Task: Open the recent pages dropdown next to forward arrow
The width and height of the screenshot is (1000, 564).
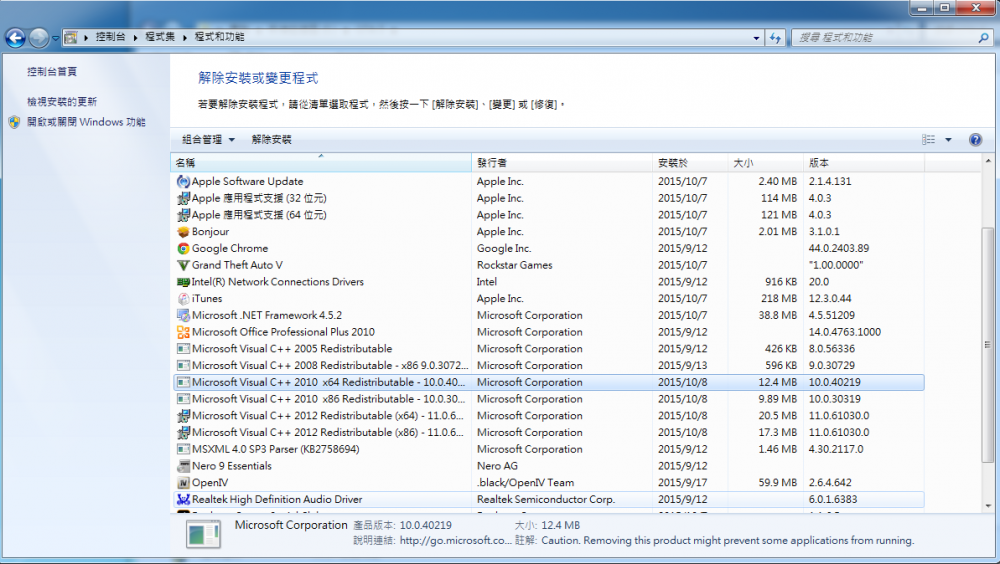Action: (55, 38)
